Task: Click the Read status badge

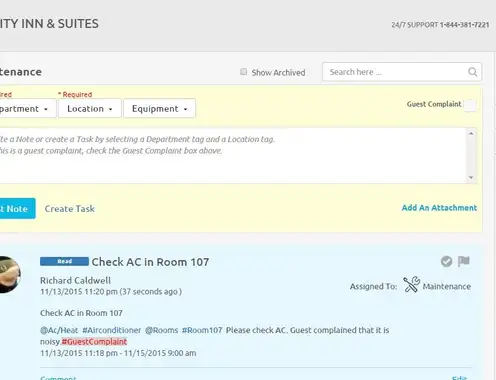Action: pyautogui.click(x=64, y=261)
